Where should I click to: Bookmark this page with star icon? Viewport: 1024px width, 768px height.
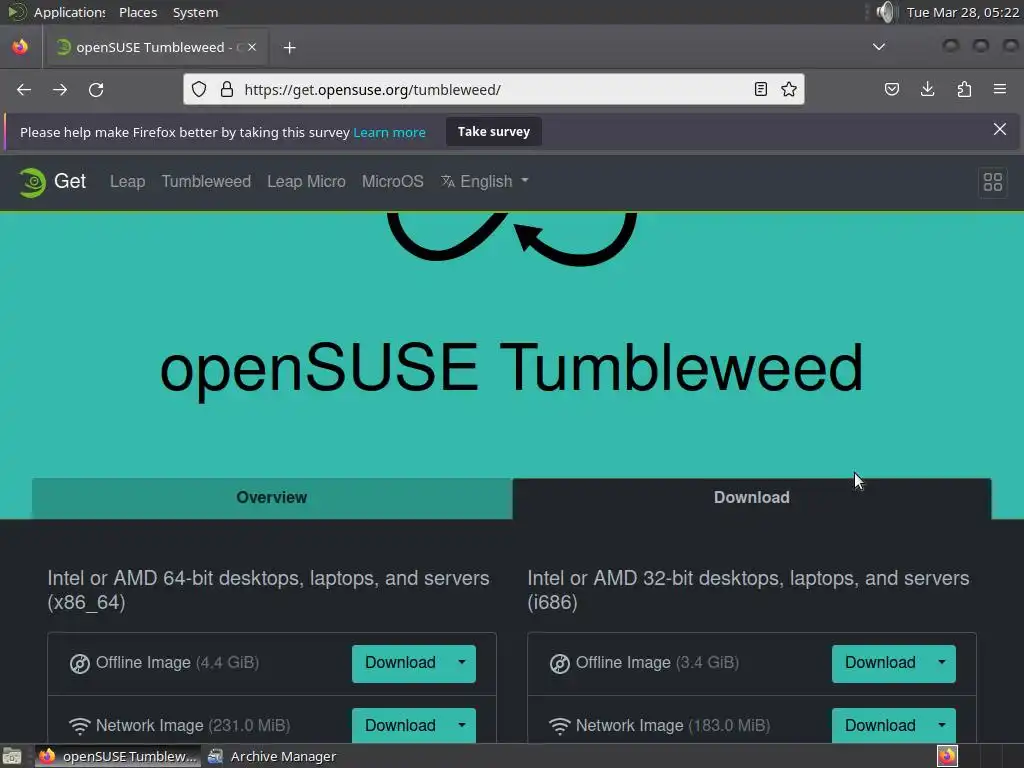[x=789, y=89]
